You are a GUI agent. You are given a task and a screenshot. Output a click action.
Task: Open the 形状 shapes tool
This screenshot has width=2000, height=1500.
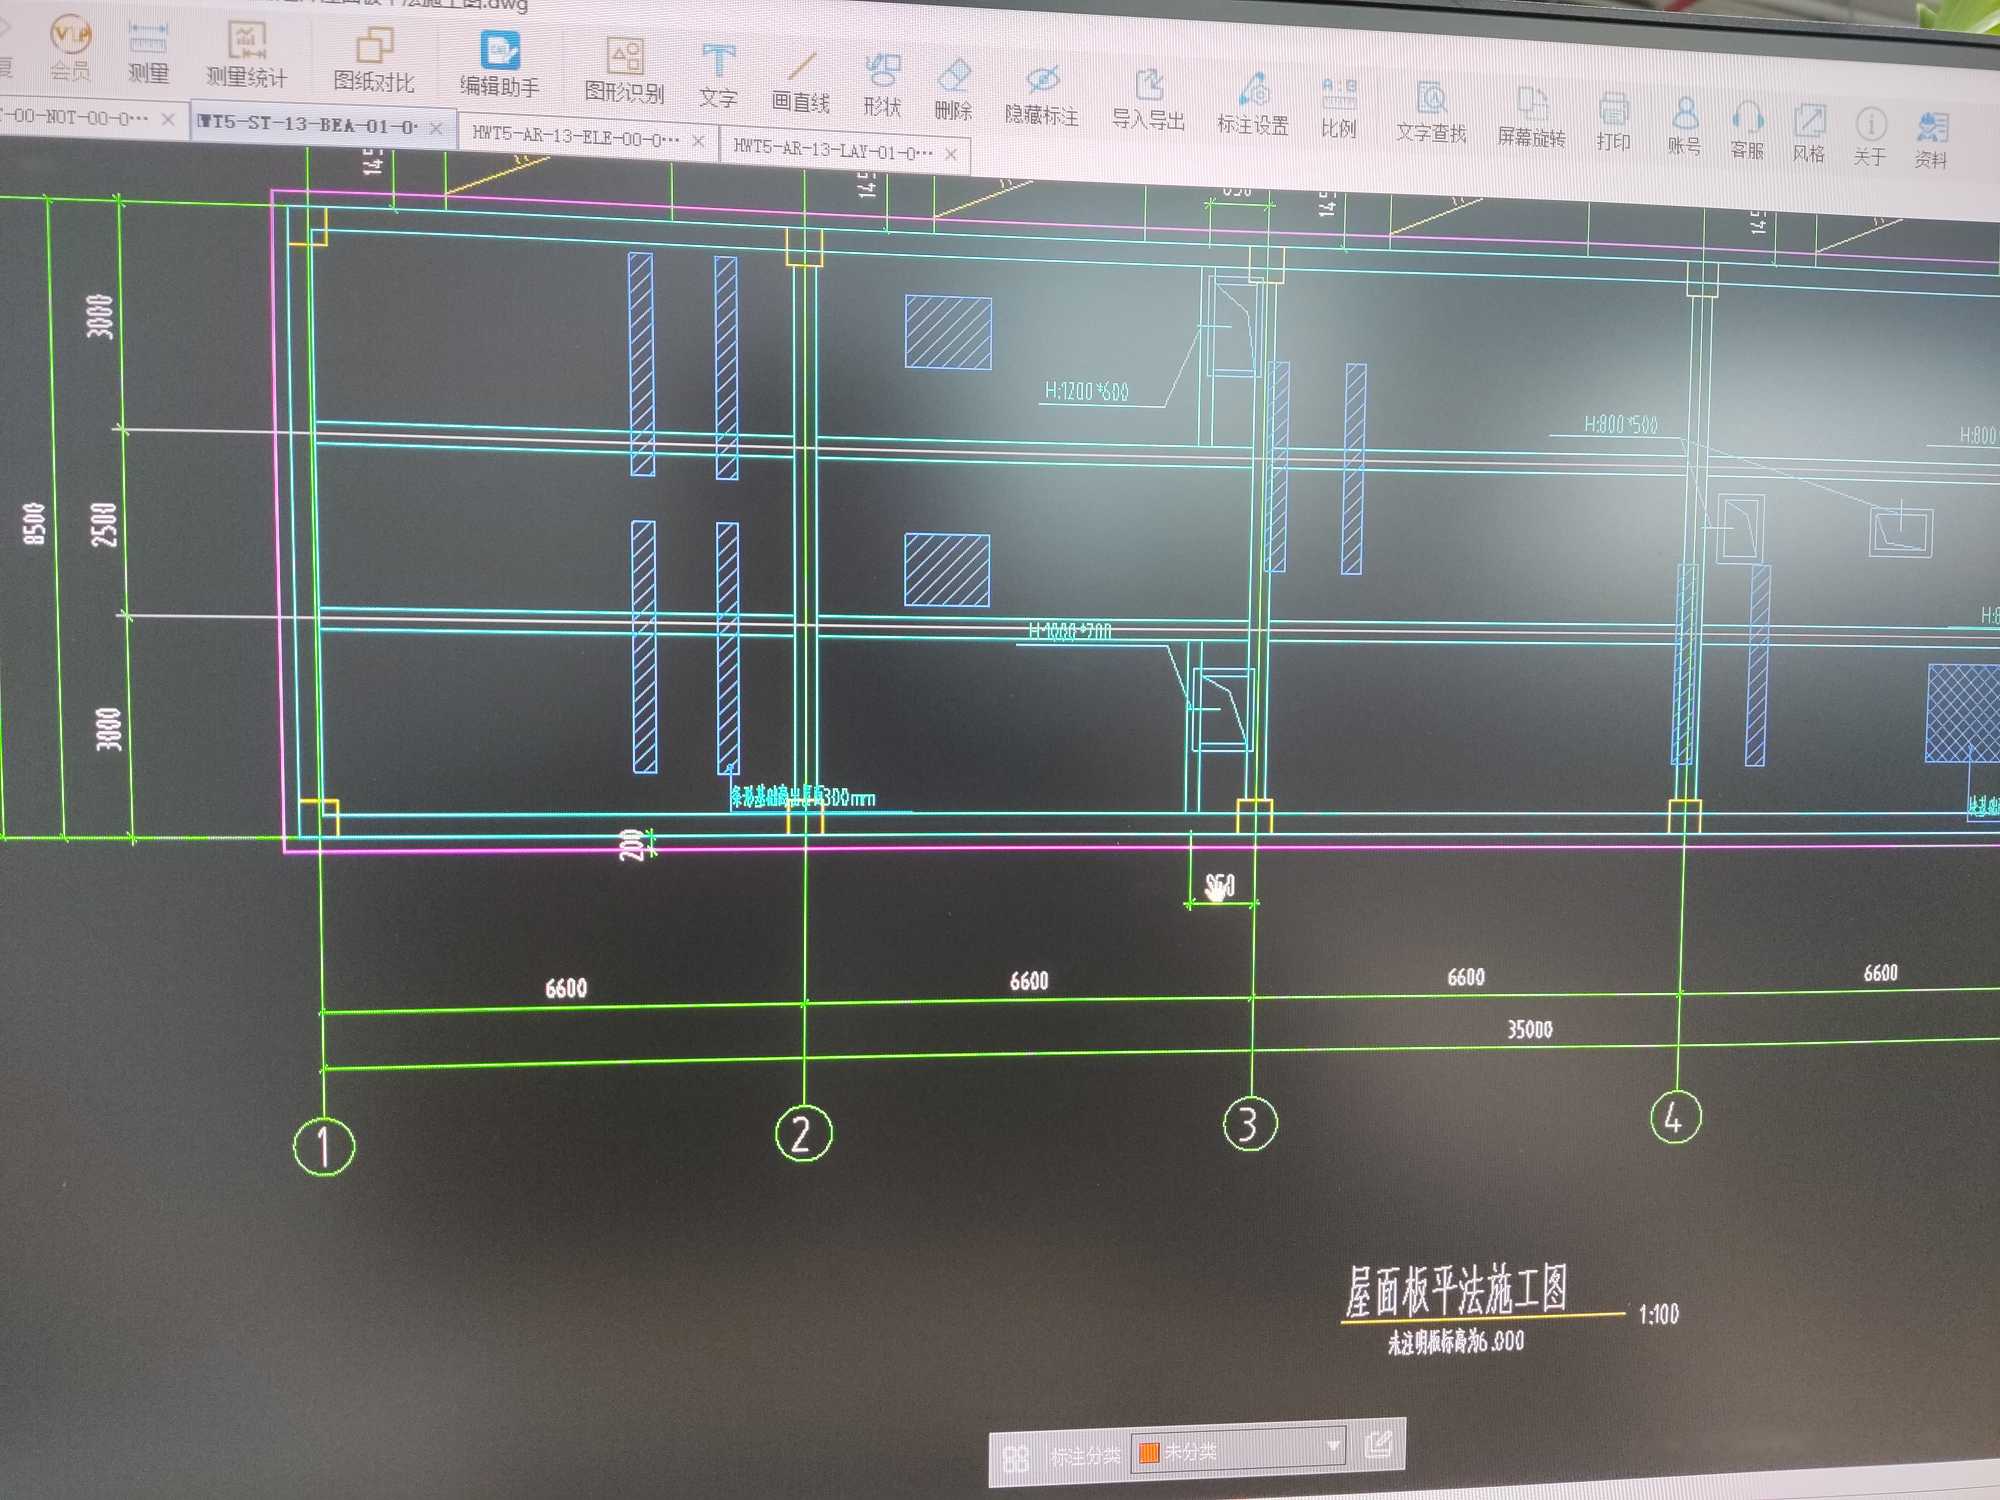pos(882,86)
